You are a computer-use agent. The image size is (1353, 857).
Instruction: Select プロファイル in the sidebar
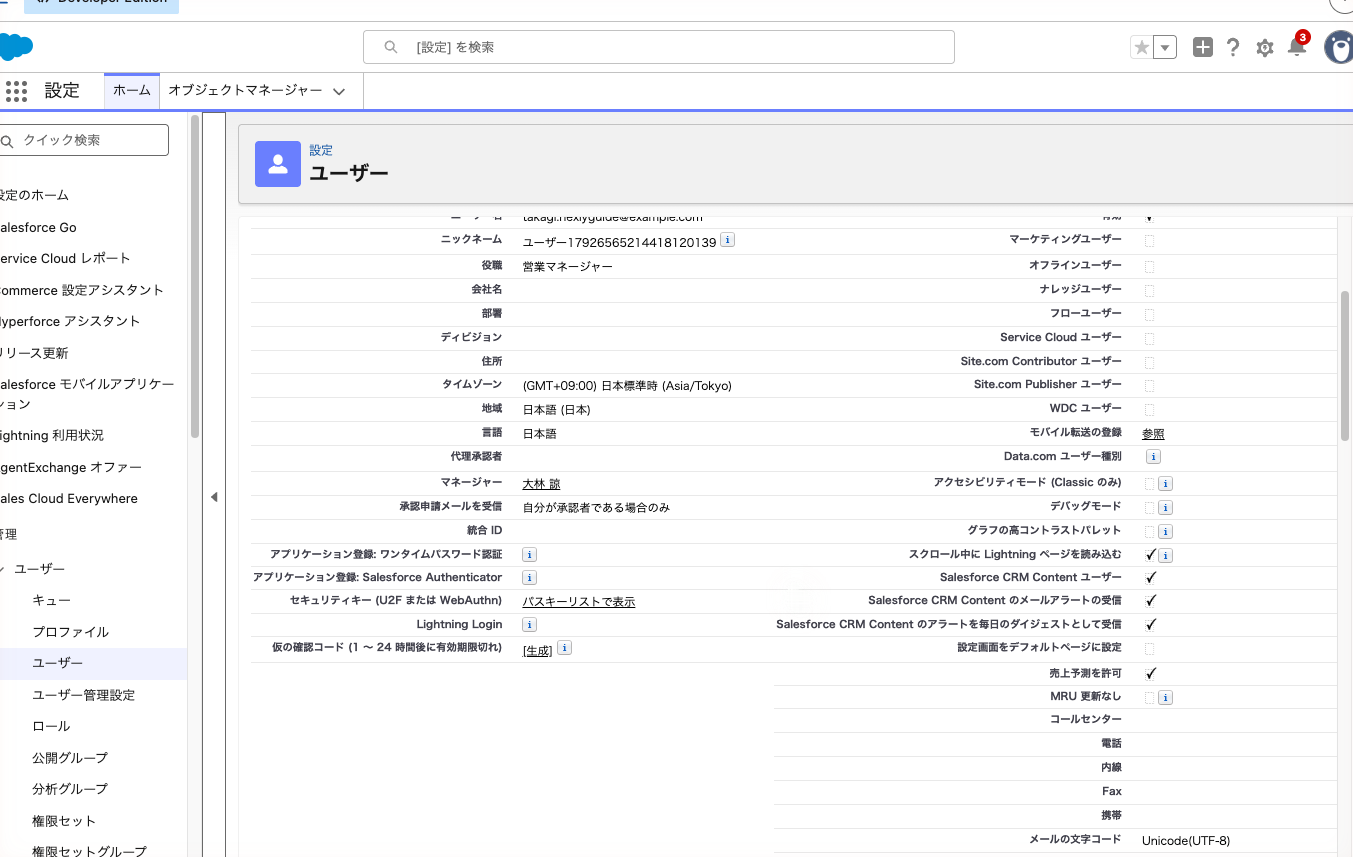[x=70, y=632]
